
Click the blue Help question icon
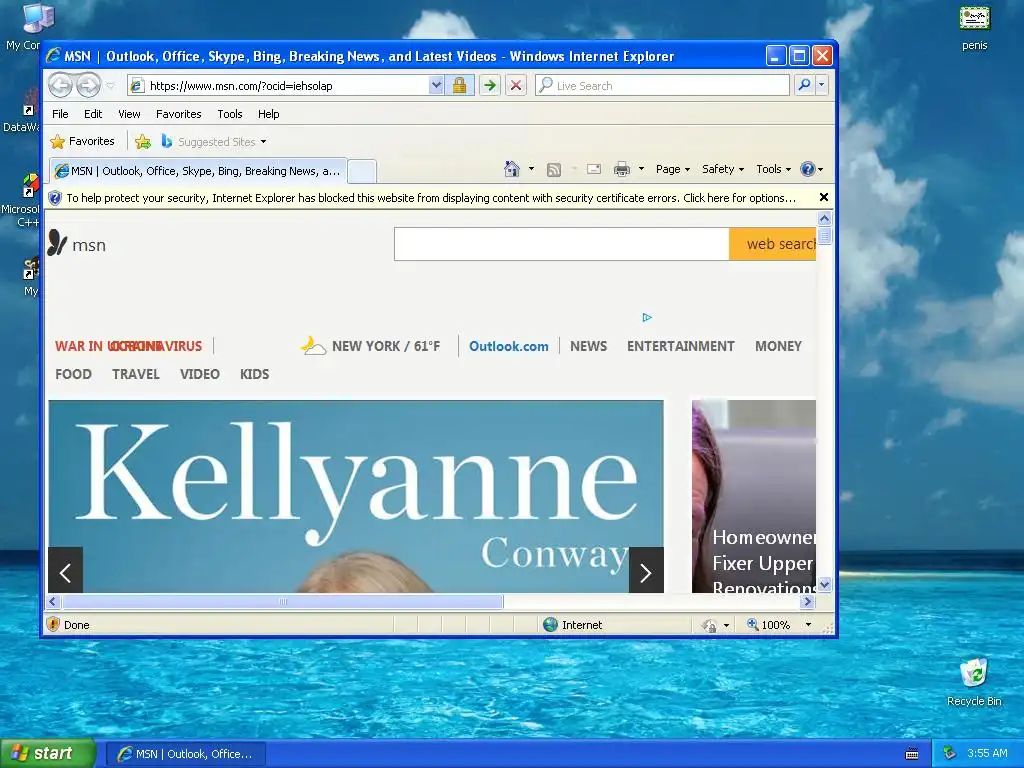808,169
